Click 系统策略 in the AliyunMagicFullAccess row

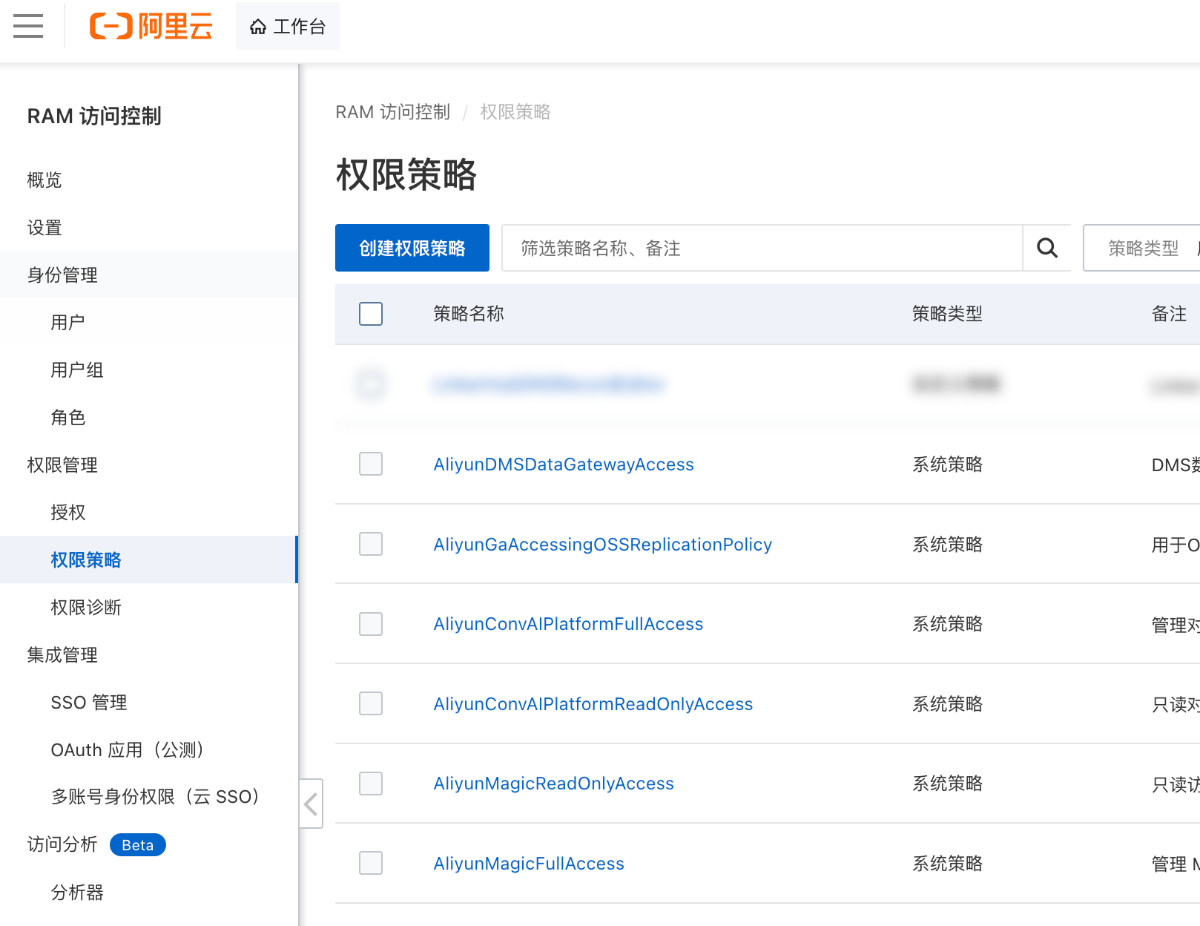(947, 863)
